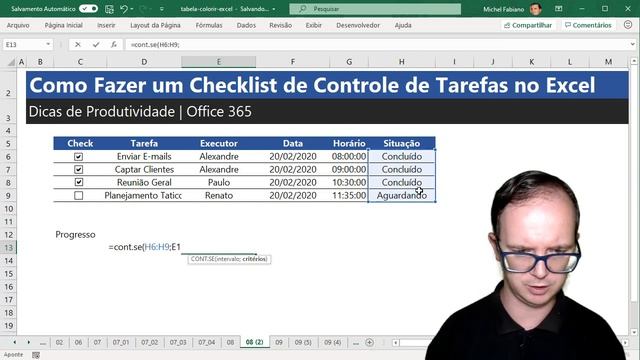Image resolution: width=640 pixels, height=360 pixels.
Task: Open the Layout da Página tab
Action: 155,25
